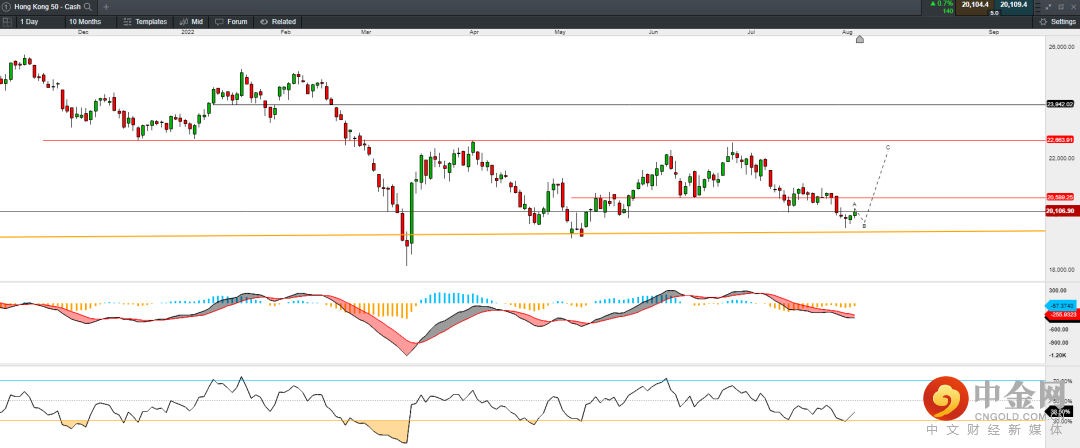Pop out chart into separate window
The width and height of the screenshot is (1080, 448).
pyautogui.click(x=1061, y=7)
